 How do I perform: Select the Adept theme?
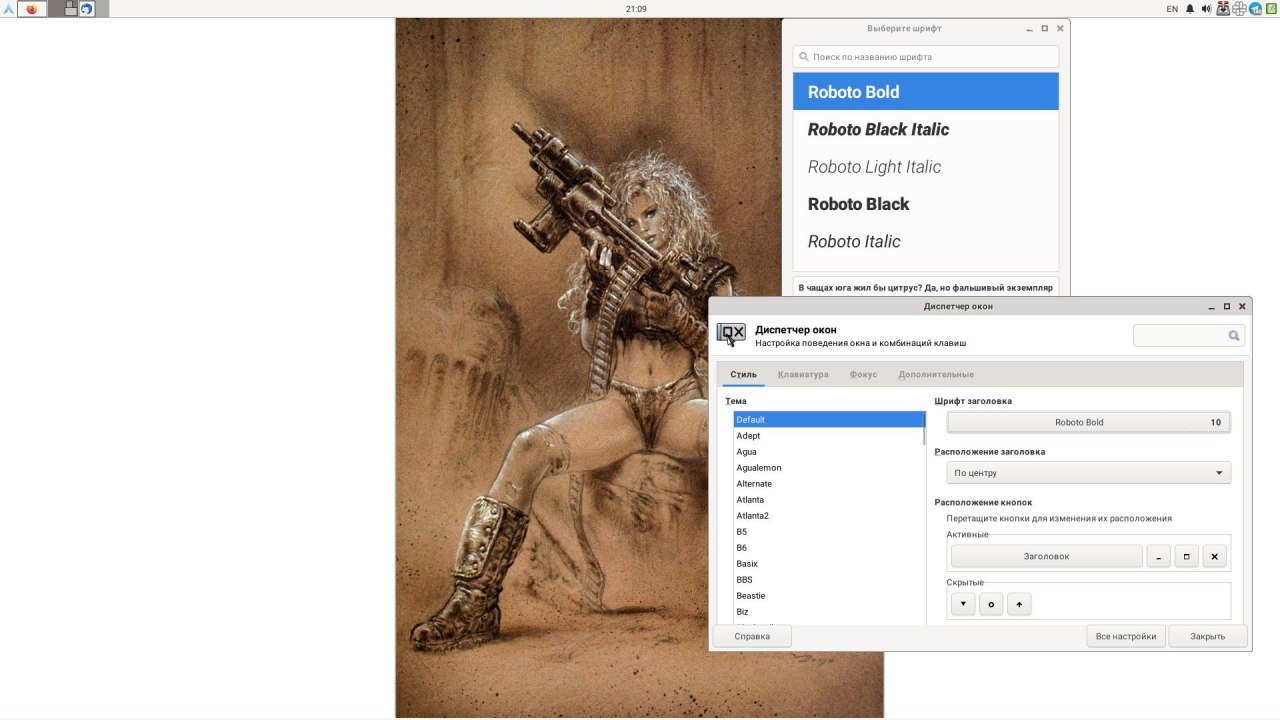coord(828,436)
